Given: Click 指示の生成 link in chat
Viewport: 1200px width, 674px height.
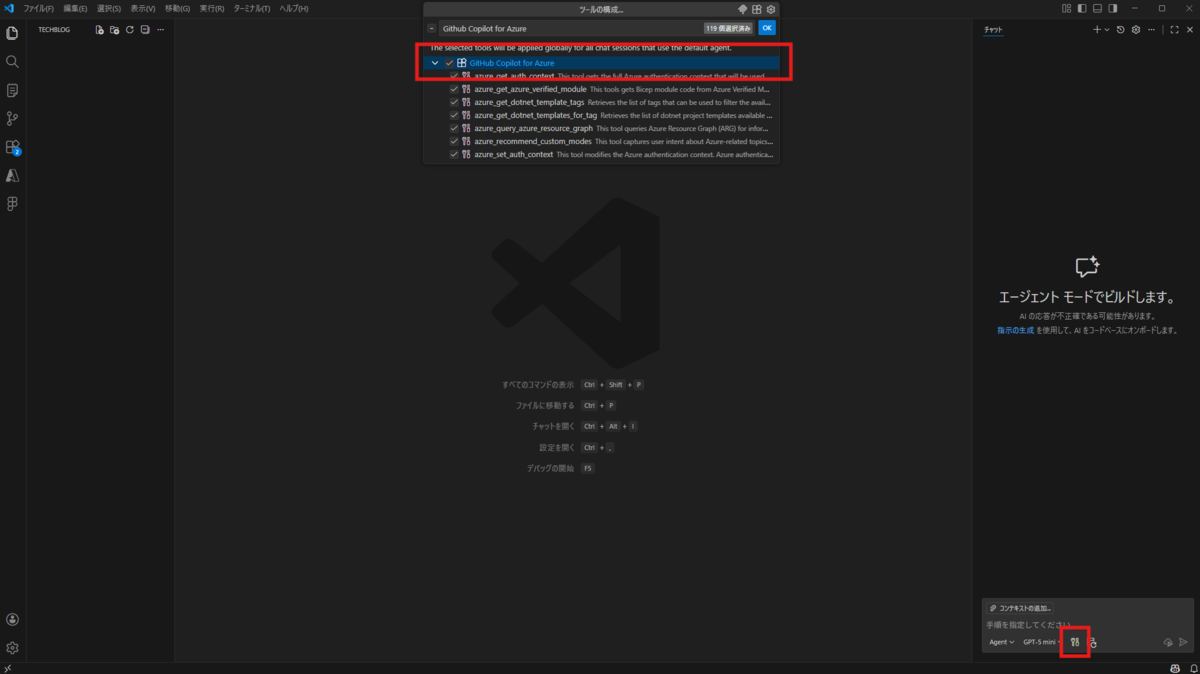Looking at the screenshot, I should click(x=1015, y=330).
